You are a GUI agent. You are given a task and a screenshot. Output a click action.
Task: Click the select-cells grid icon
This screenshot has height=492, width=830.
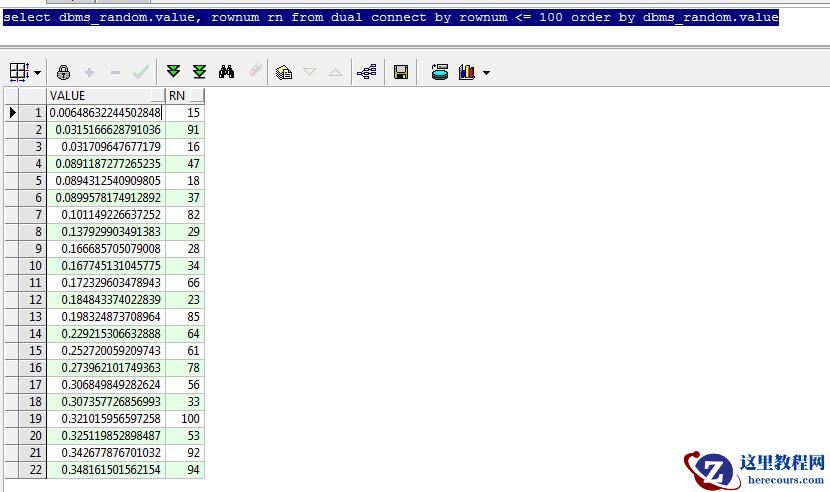click(x=19, y=72)
